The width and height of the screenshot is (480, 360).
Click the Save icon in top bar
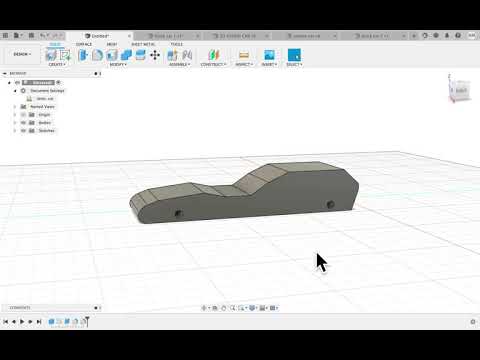tap(31, 35)
